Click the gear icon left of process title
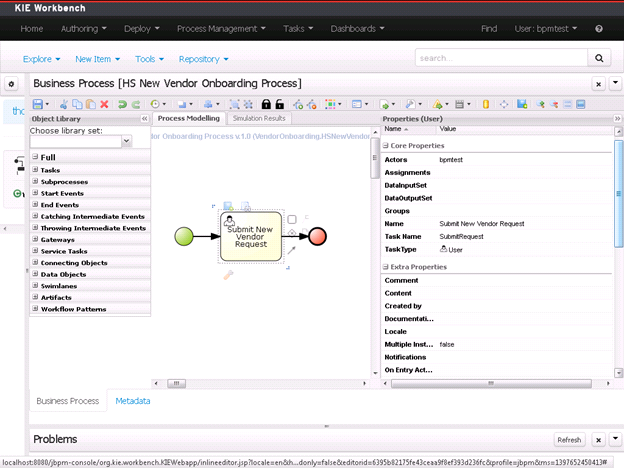 coord(11,84)
